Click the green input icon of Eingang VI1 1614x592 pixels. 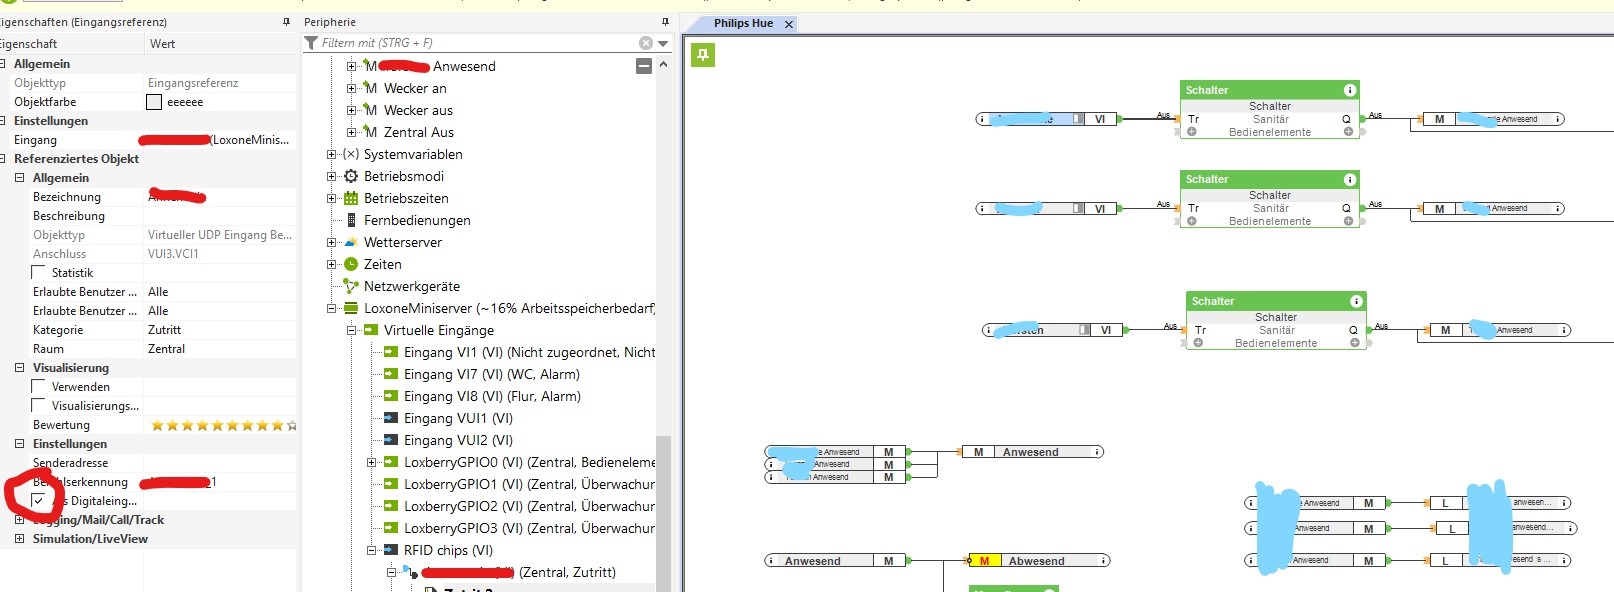click(x=391, y=352)
